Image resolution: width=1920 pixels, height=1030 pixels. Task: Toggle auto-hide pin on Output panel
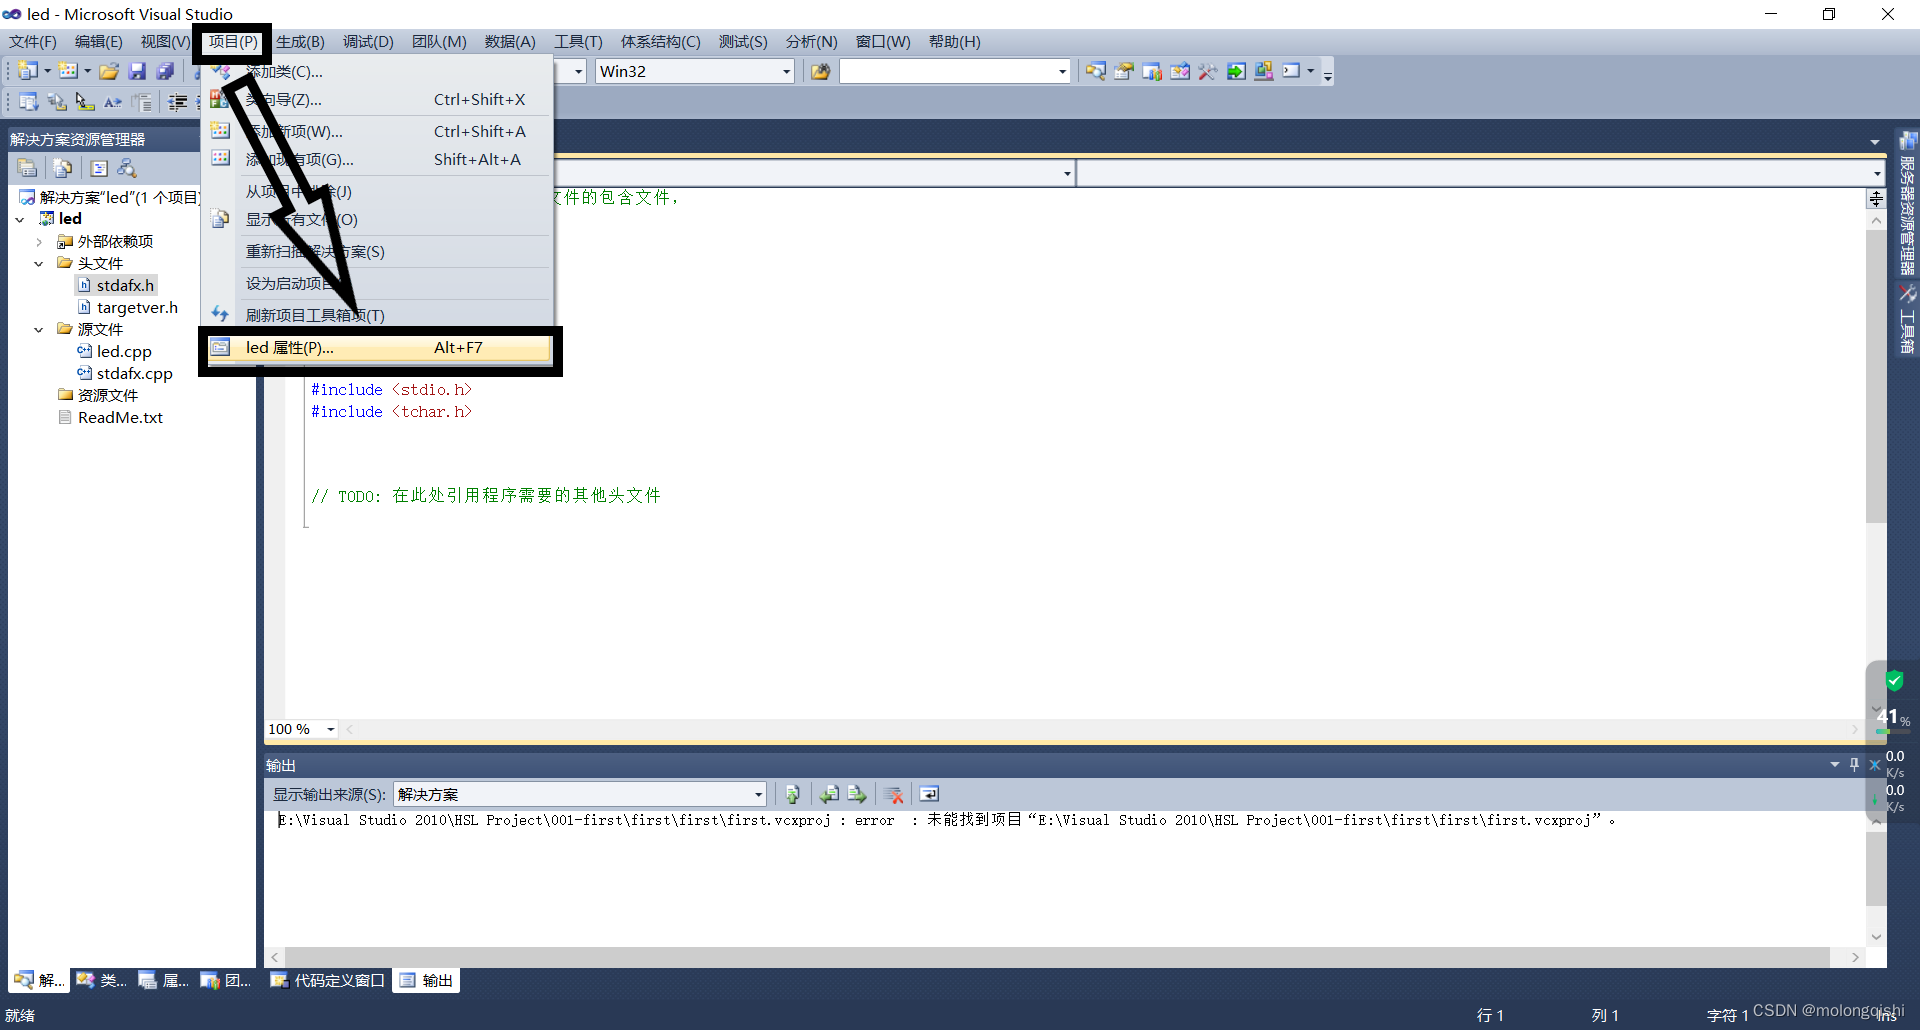1854,764
